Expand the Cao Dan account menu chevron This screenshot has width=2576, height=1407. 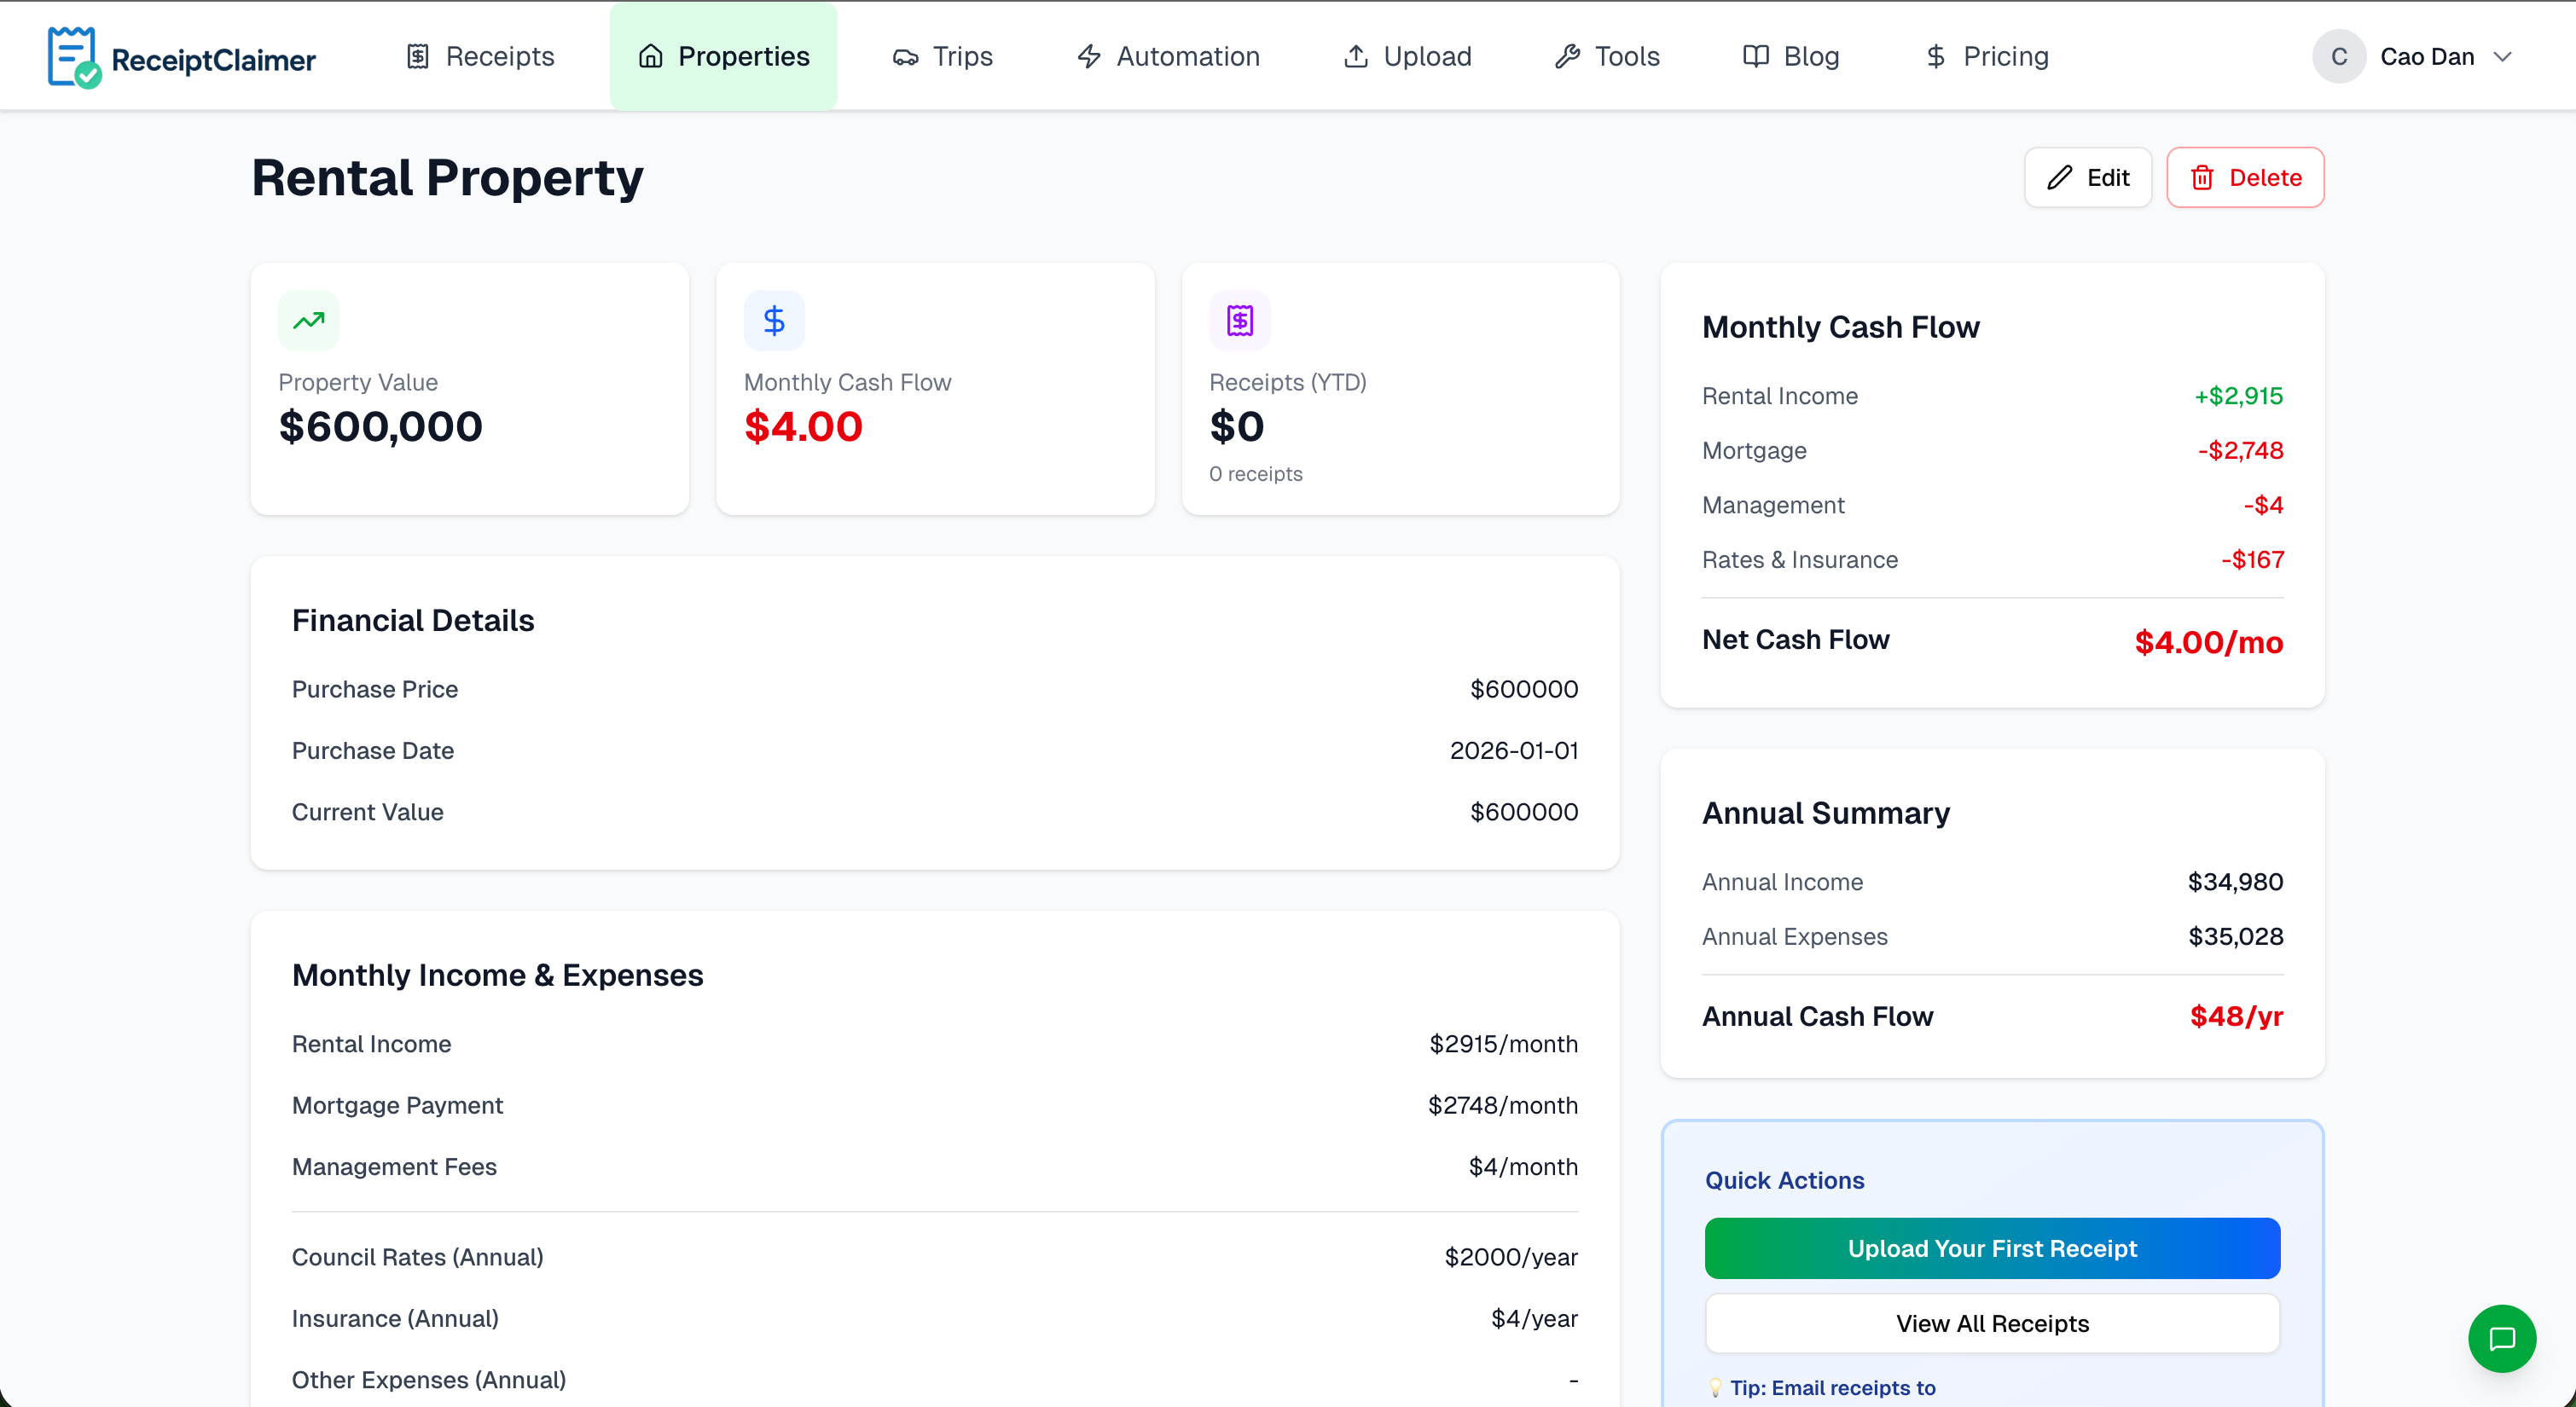pos(2502,57)
